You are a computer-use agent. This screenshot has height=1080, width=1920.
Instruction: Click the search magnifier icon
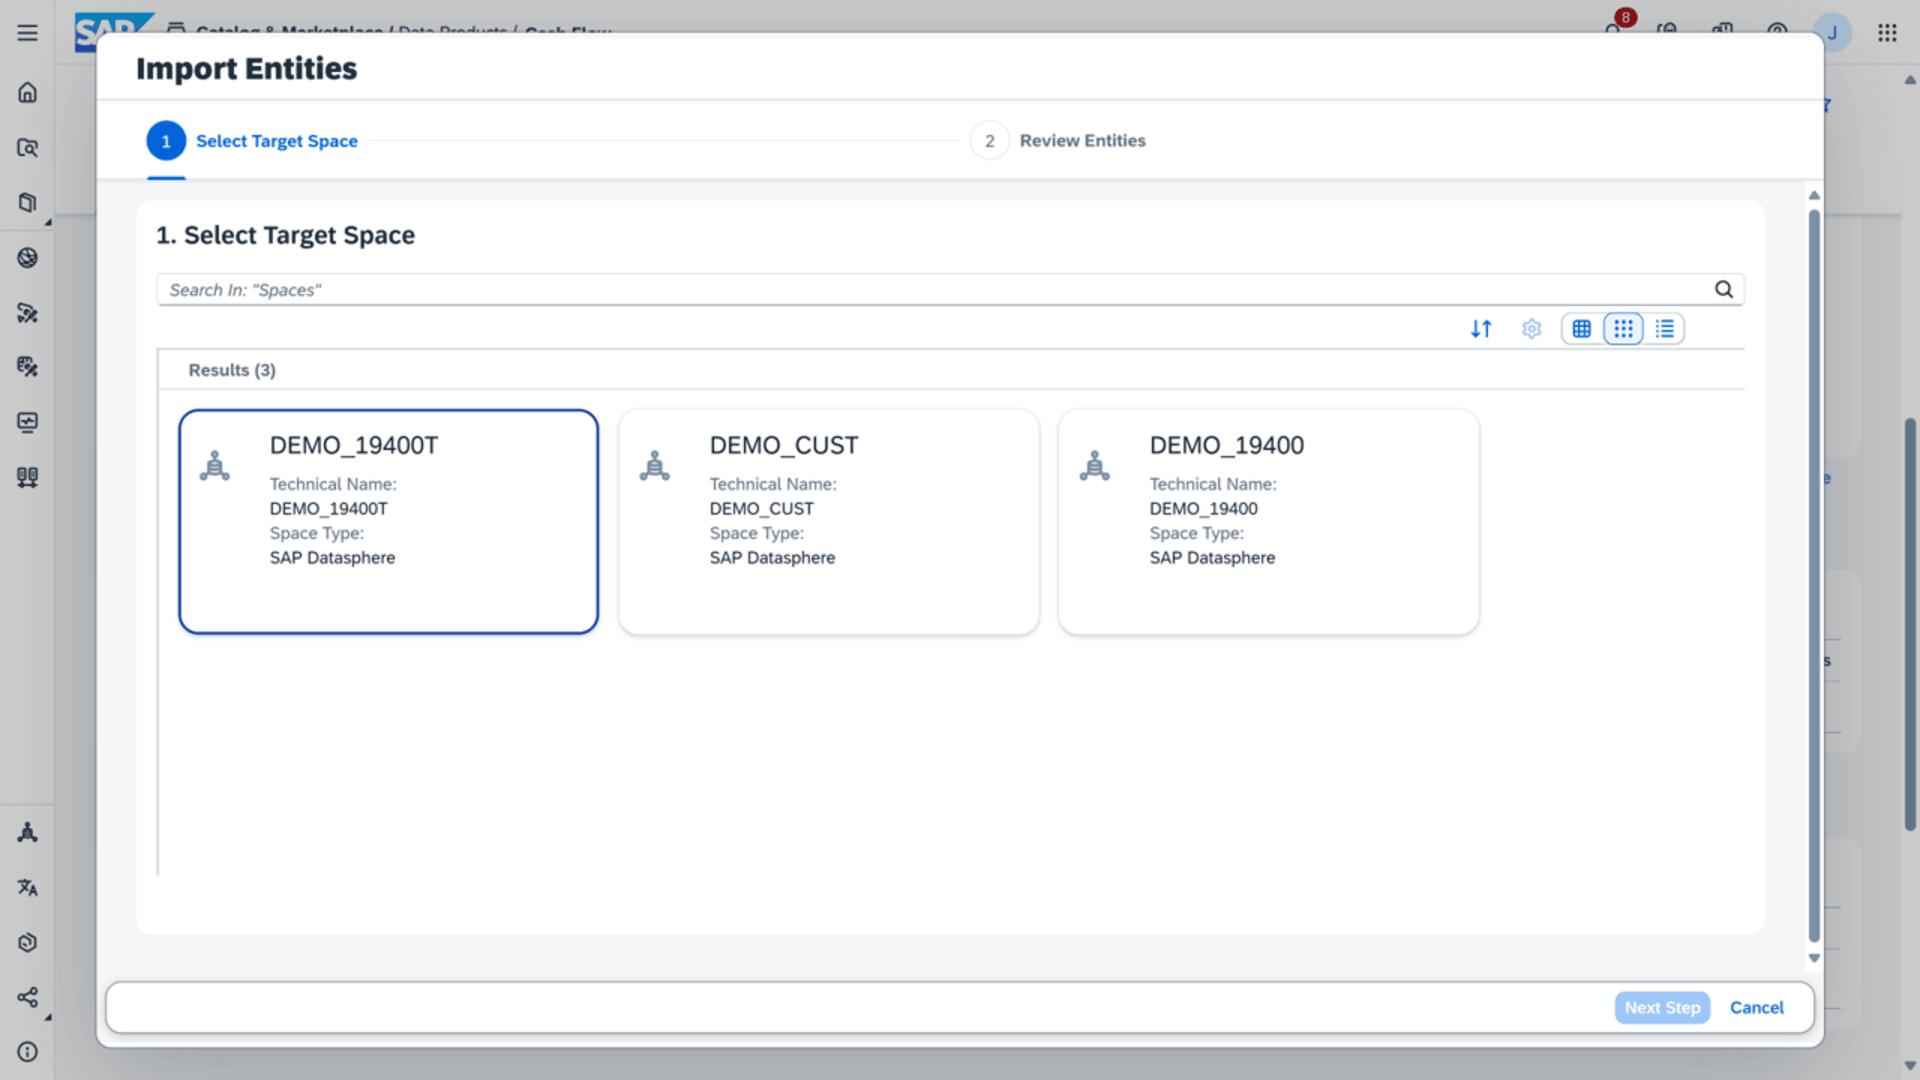tap(1723, 289)
